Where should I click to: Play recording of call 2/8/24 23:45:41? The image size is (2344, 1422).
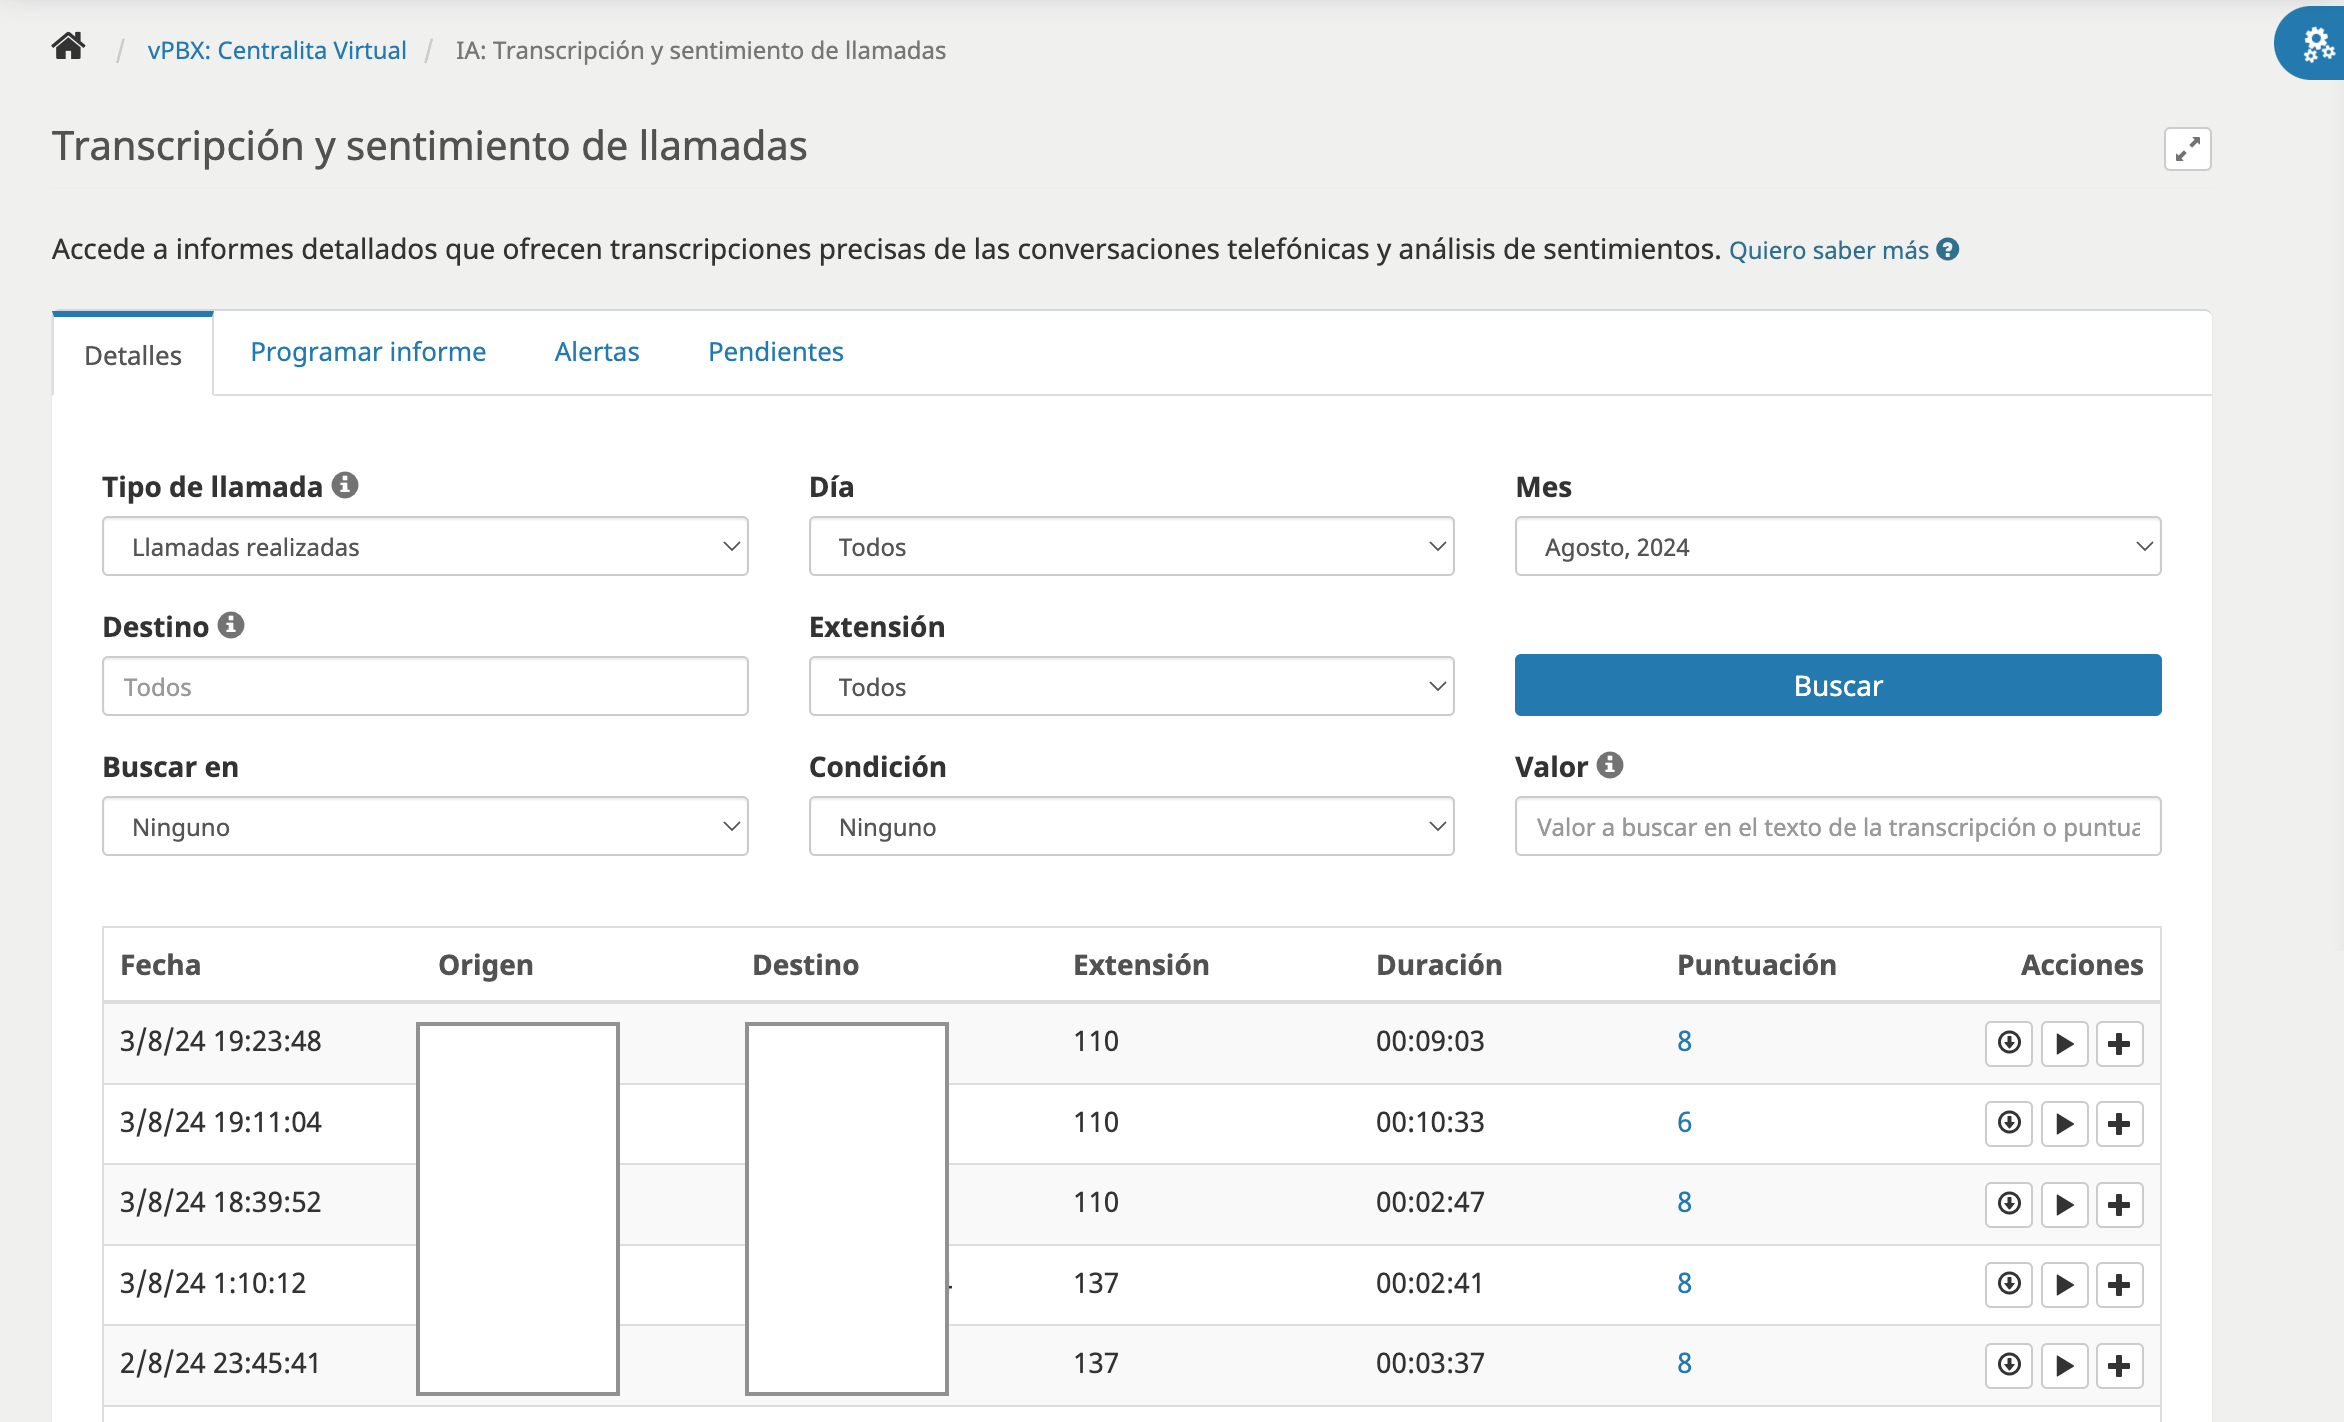2064,1365
